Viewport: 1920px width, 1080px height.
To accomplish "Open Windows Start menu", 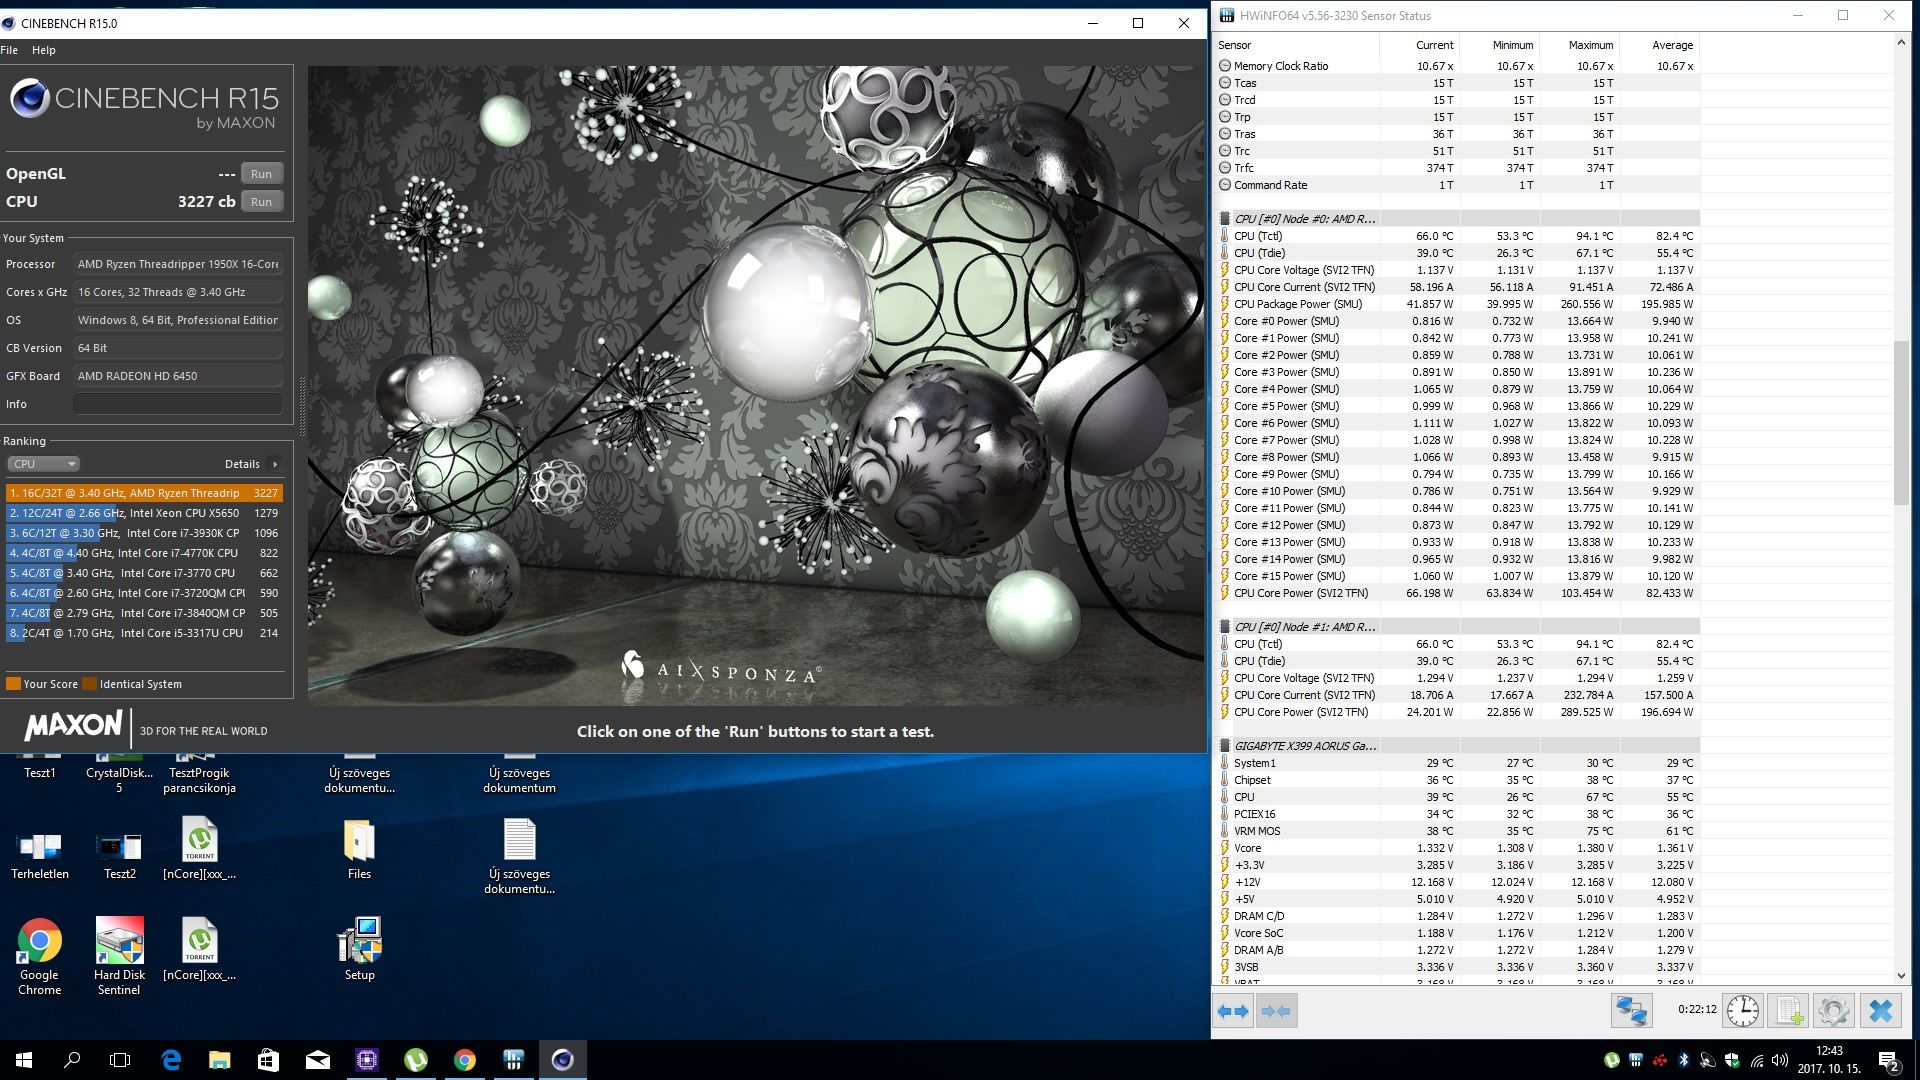I will tap(24, 1060).
